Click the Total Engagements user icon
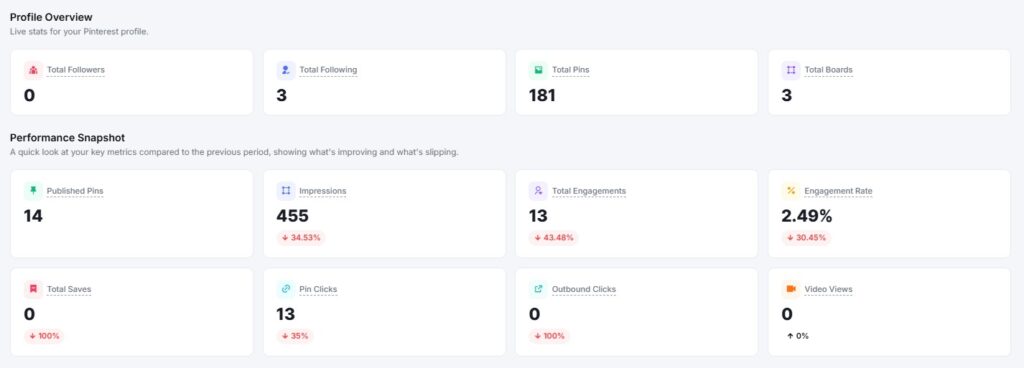Screen dimensions: 1024x368 [x=538, y=191]
